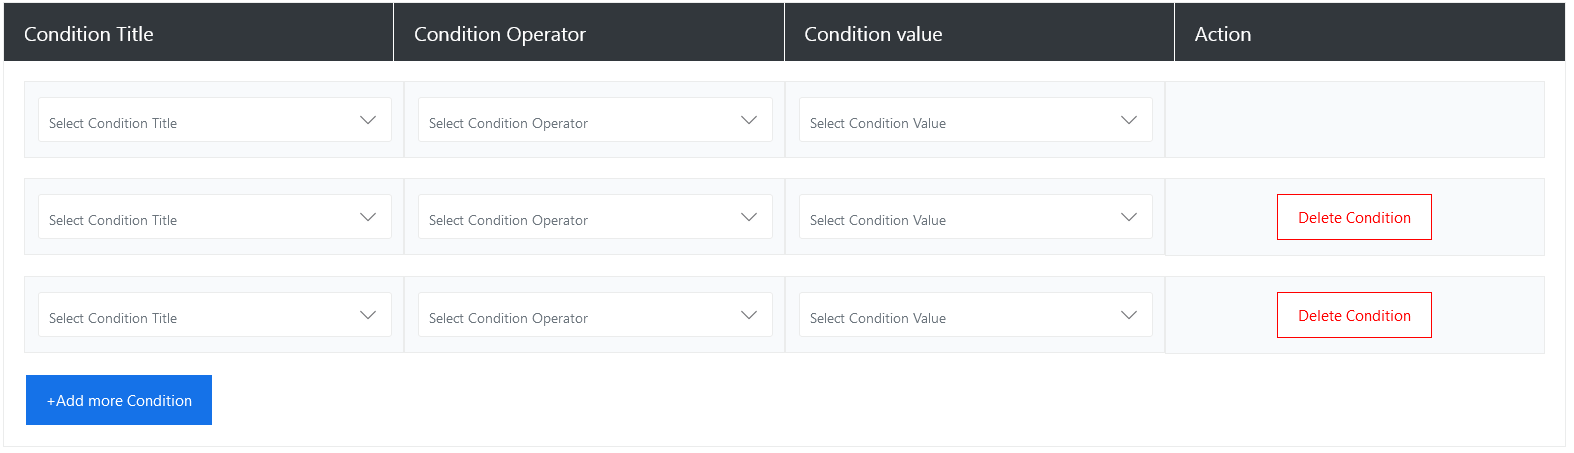The width and height of the screenshot is (1574, 453).
Task: Click the first row's Condition Value chevron arrow
Action: point(1129,120)
